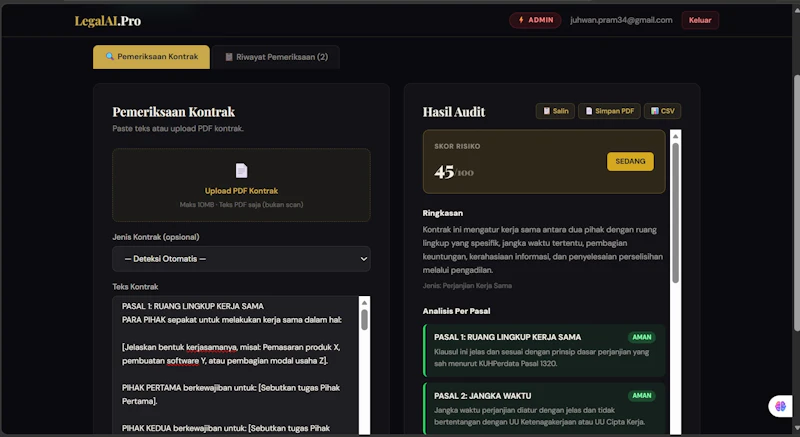Click underlined word software in contract text
Screen dimensions: 800x437
[x=183, y=361]
